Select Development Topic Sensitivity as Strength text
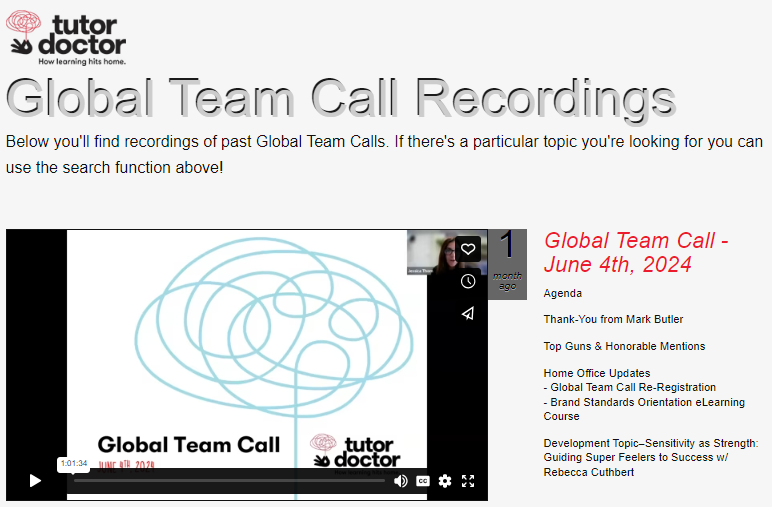 tap(651, 457)
